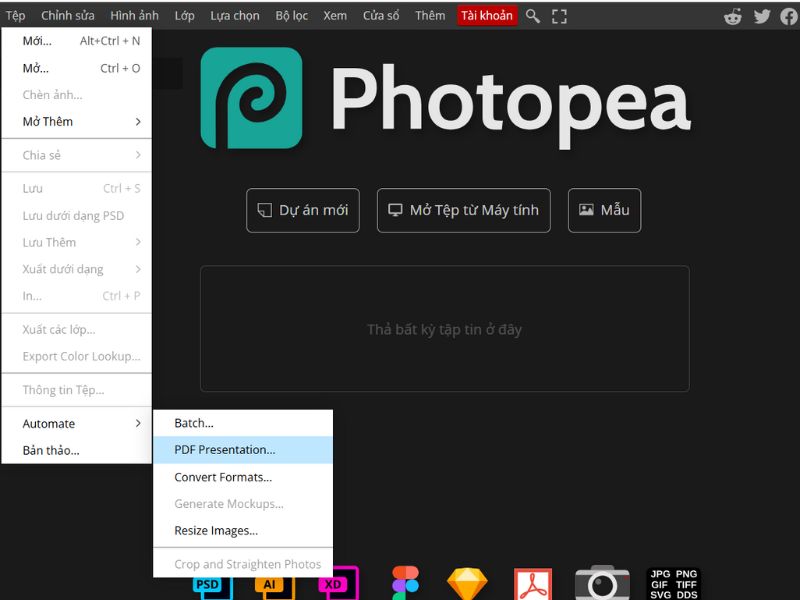Expand the Automate submenu
The width and height of the screenshot is (800, 600).
tap(77, 423)
